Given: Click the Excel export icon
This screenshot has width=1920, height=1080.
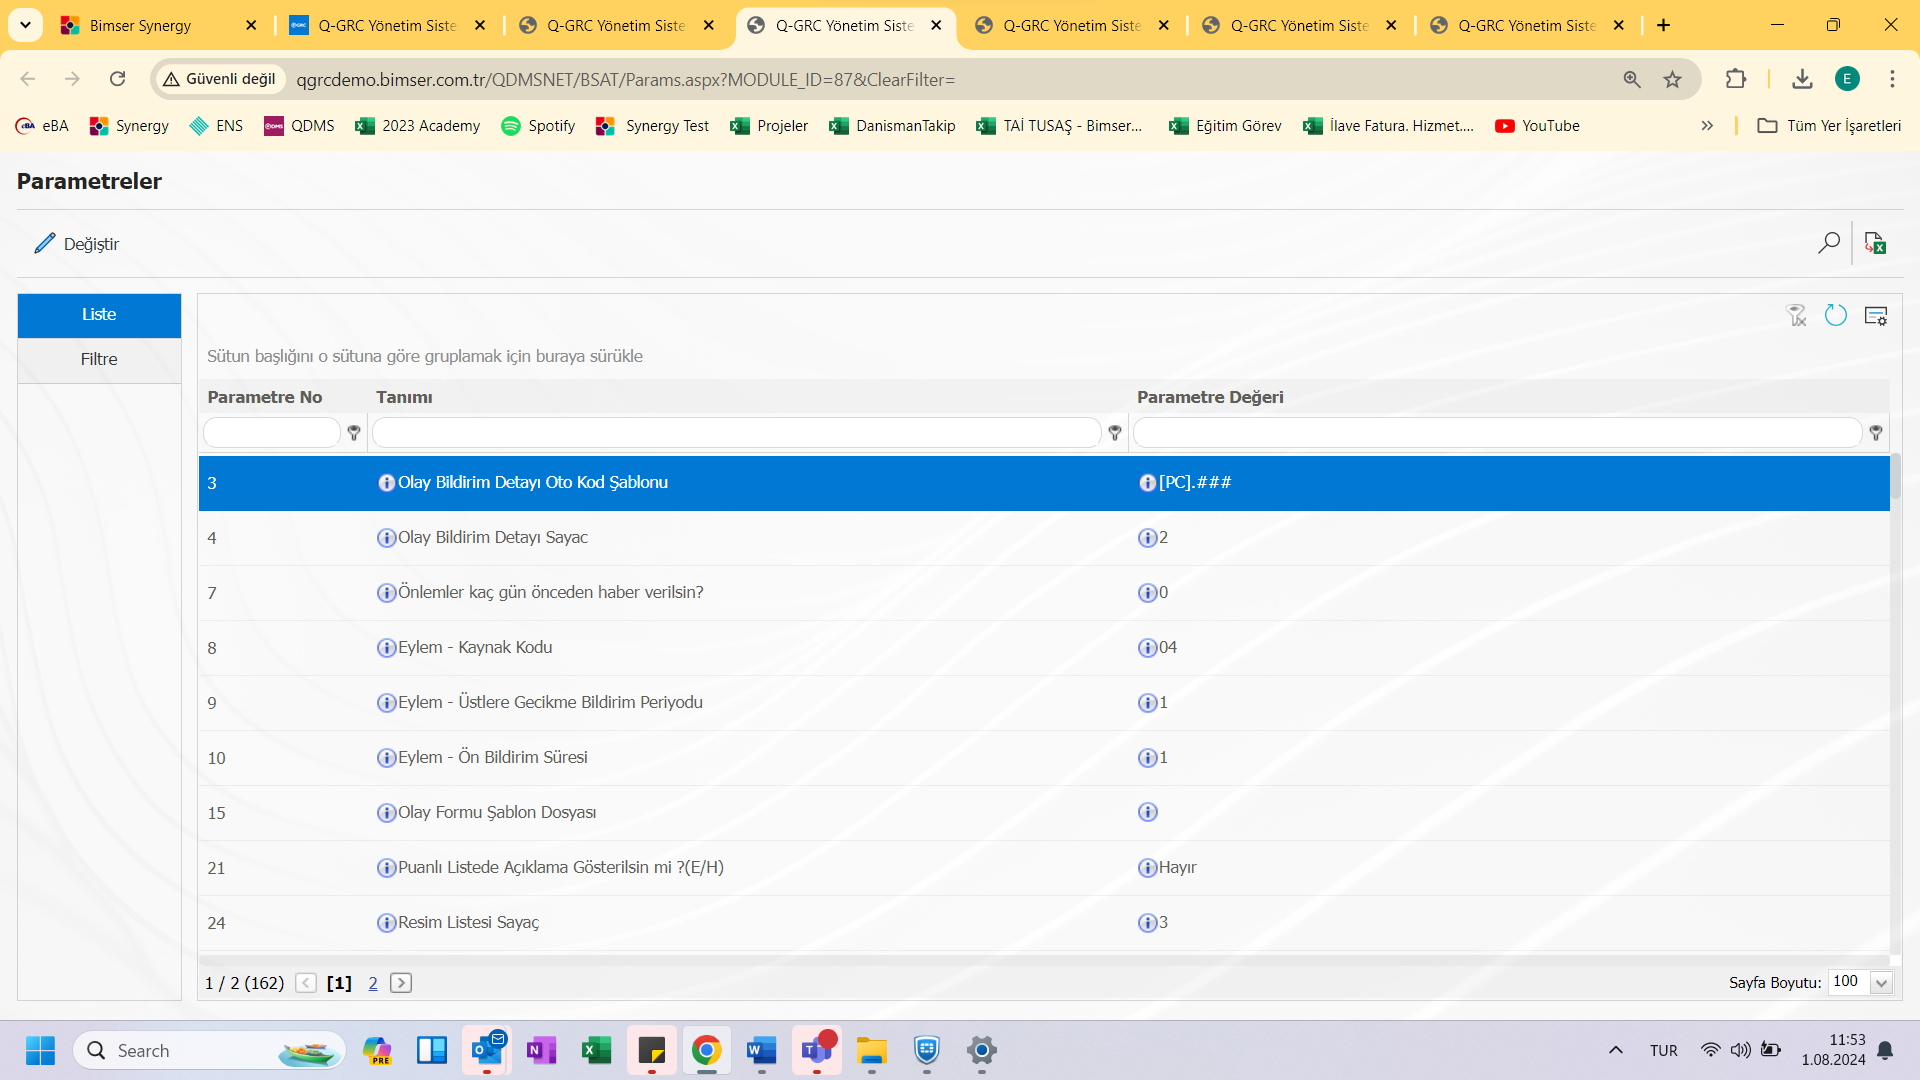Looking at the screenshot, I should pyautogui.click(x=1875, y=243).
